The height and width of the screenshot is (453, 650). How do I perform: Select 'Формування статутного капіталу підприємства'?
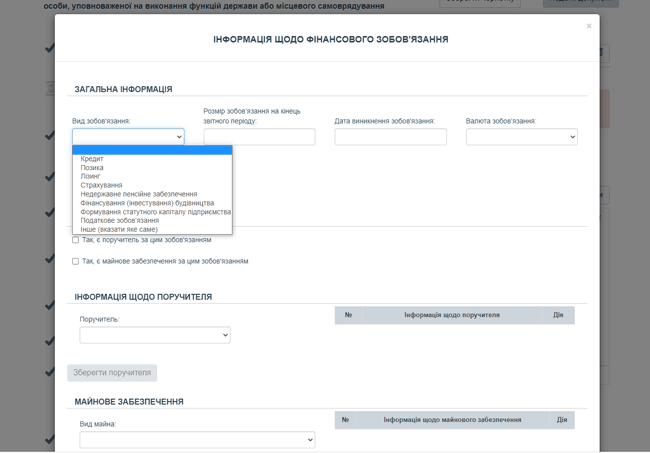coord(155,212)
